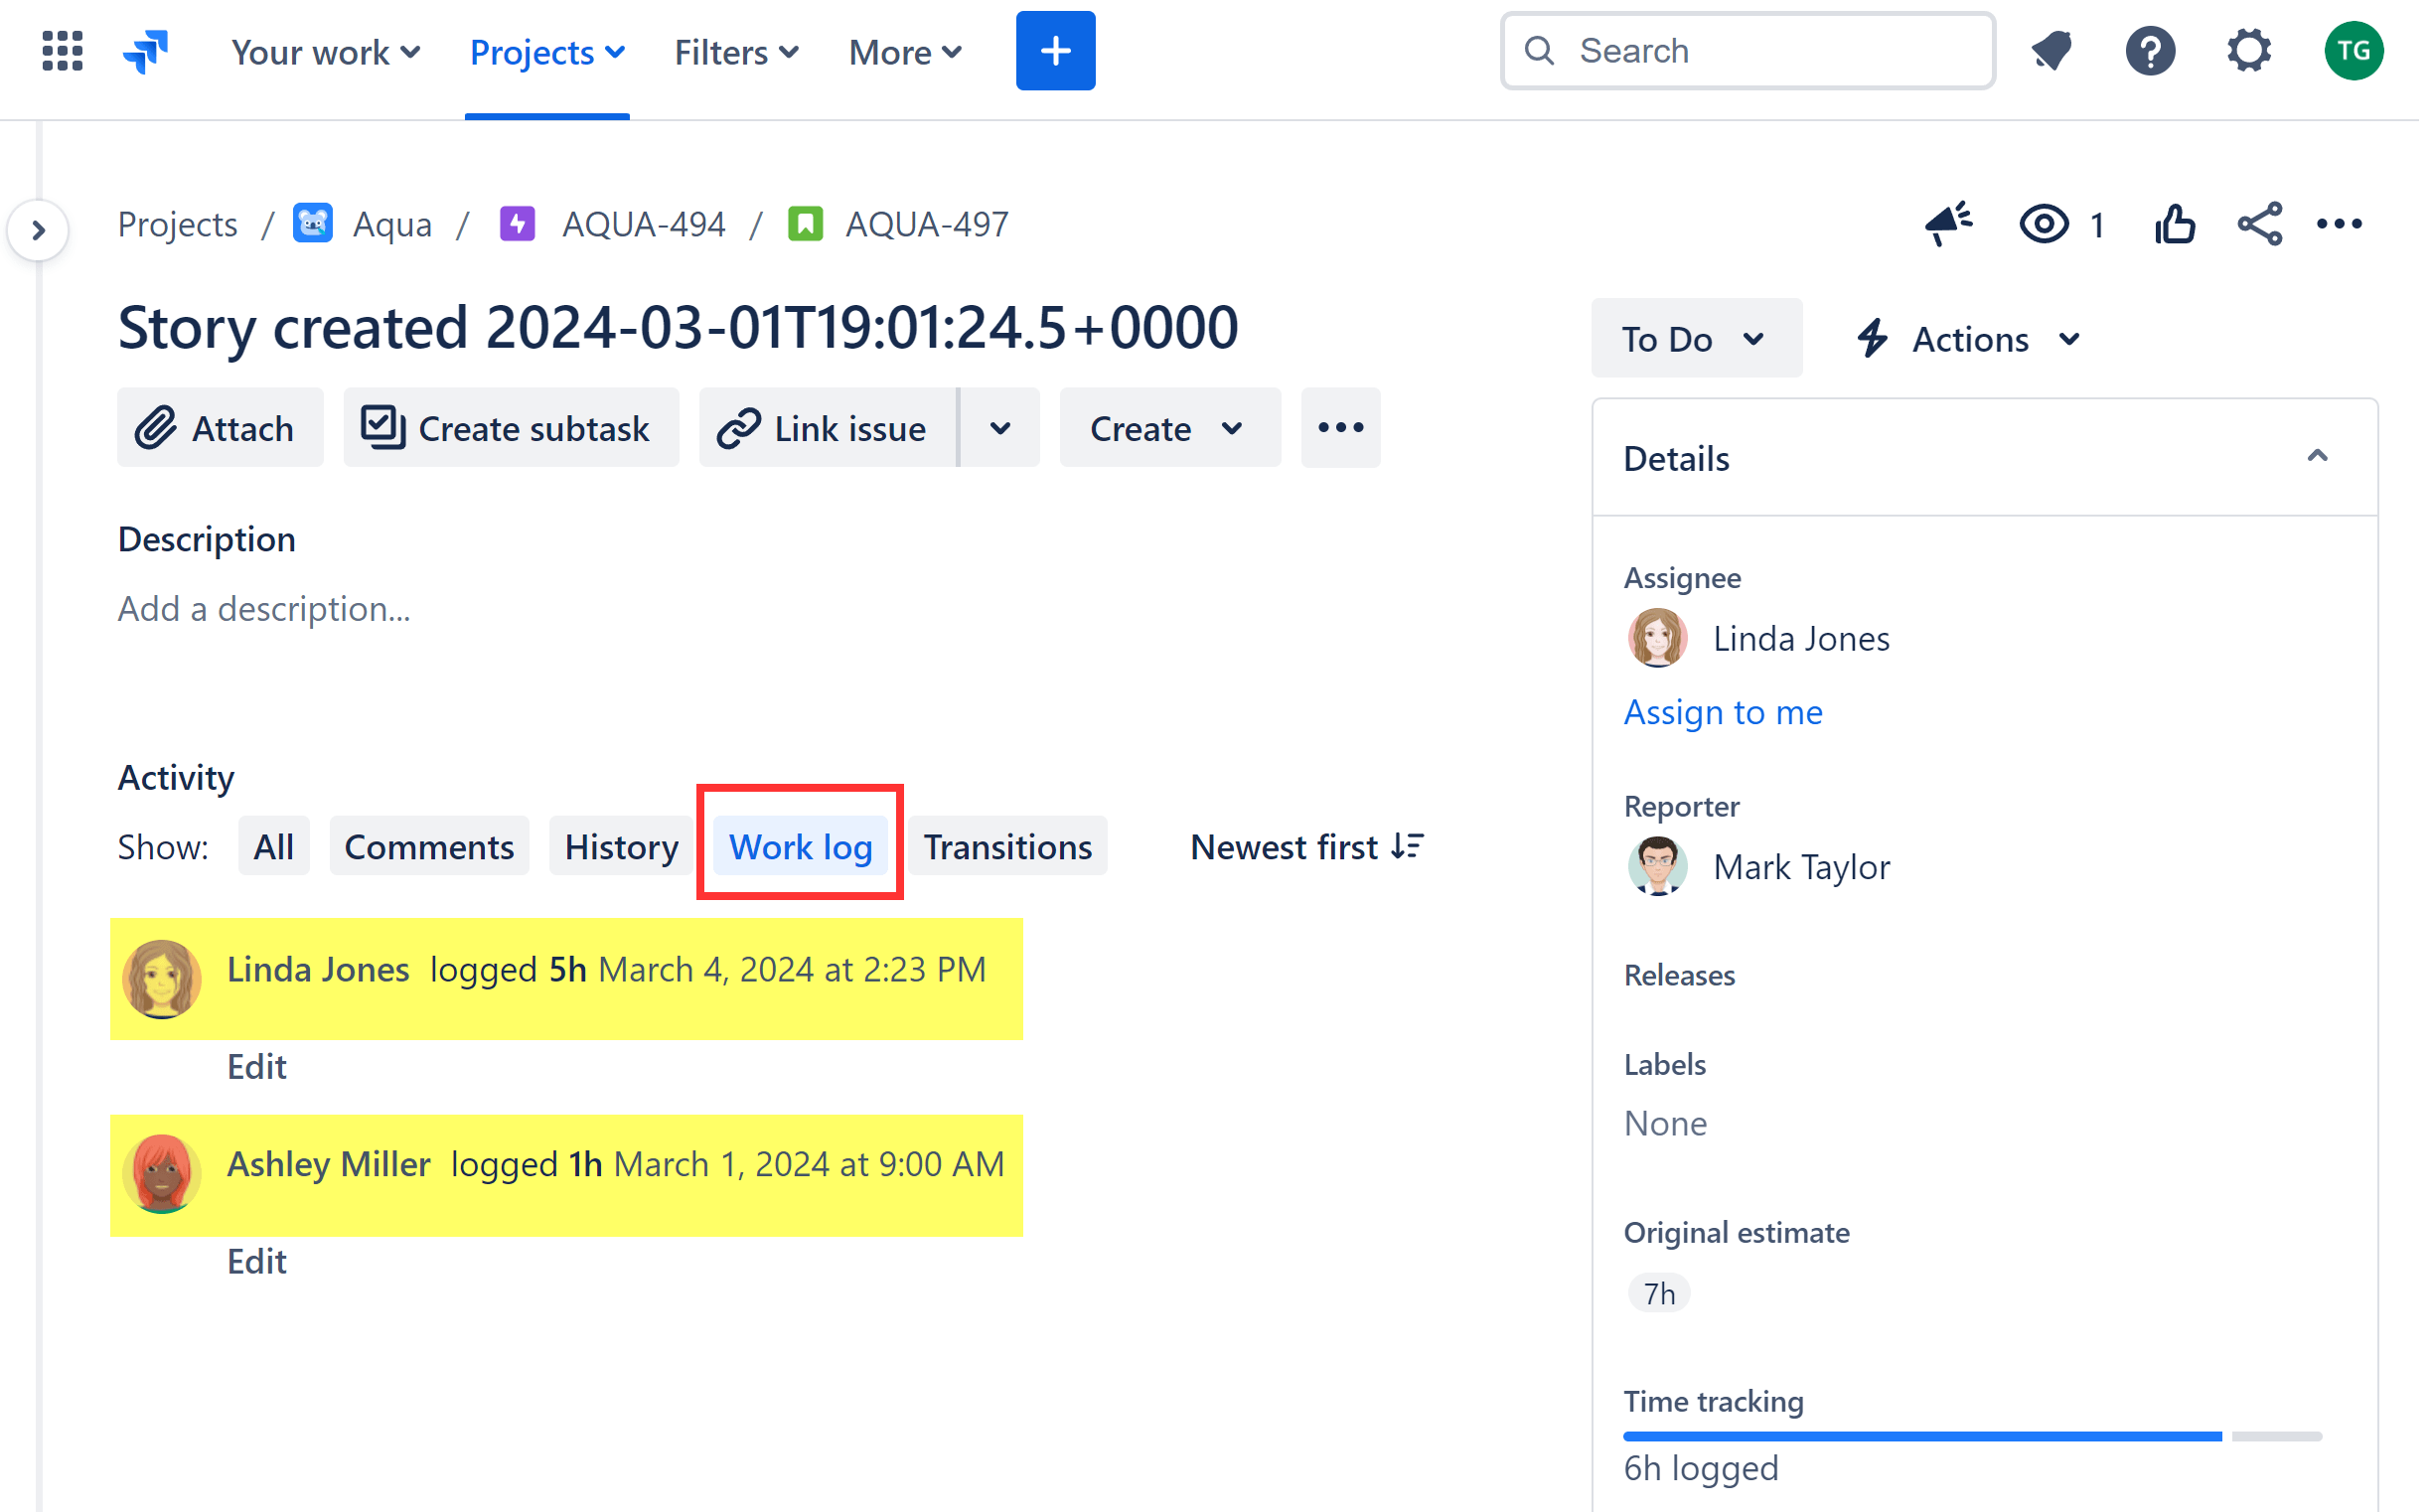Screen dimensions: 2432x1512
Task: Edit Linda Jones's logged work entry
Action: (256, 1066)
